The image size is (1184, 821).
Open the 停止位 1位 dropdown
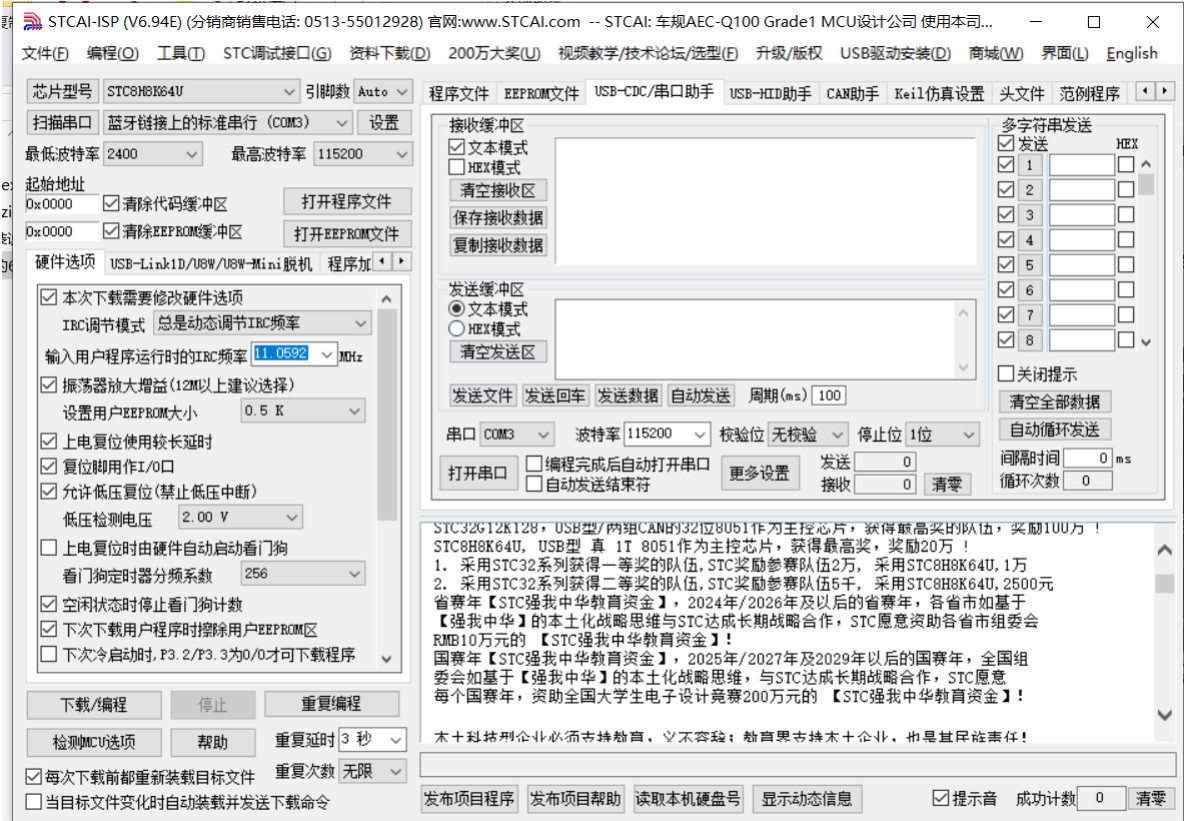tap(969, 434)
